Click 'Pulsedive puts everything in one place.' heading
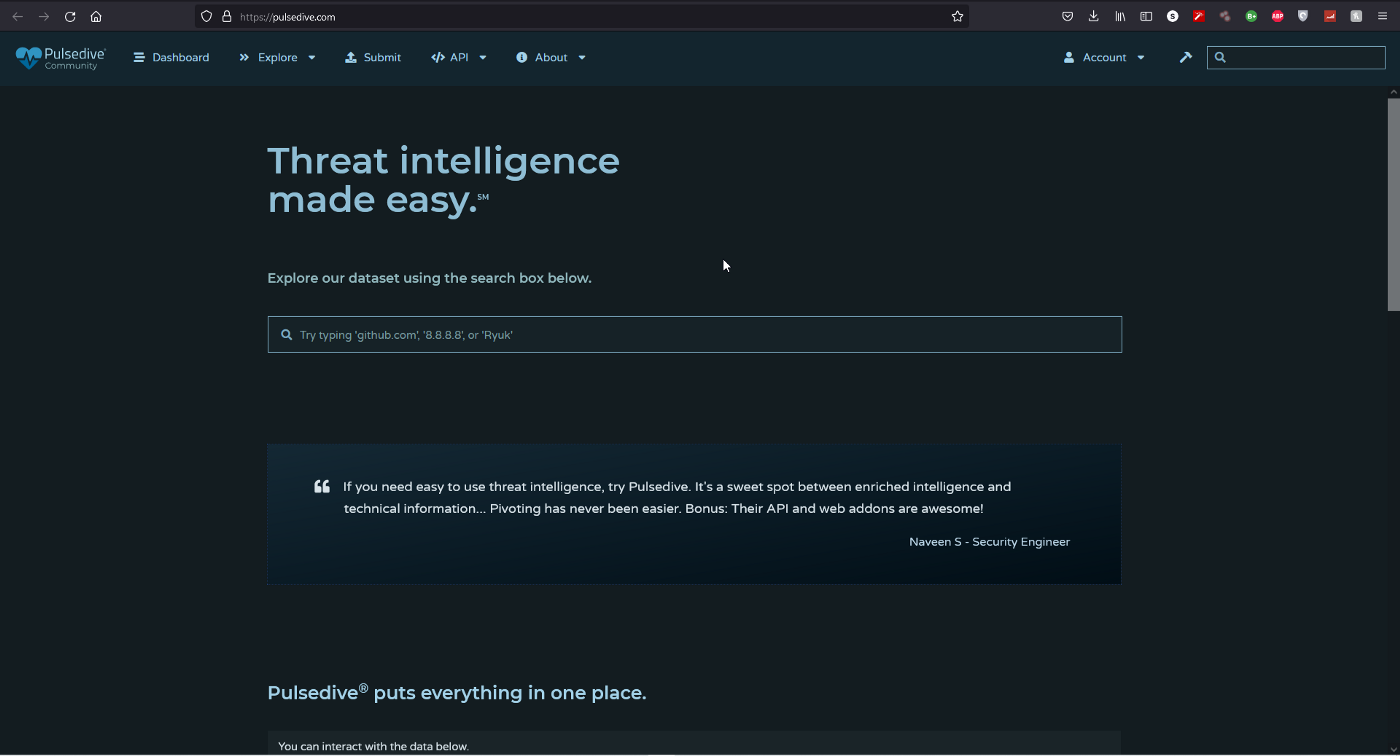The image size is (1400, 756). coord(457,693)
